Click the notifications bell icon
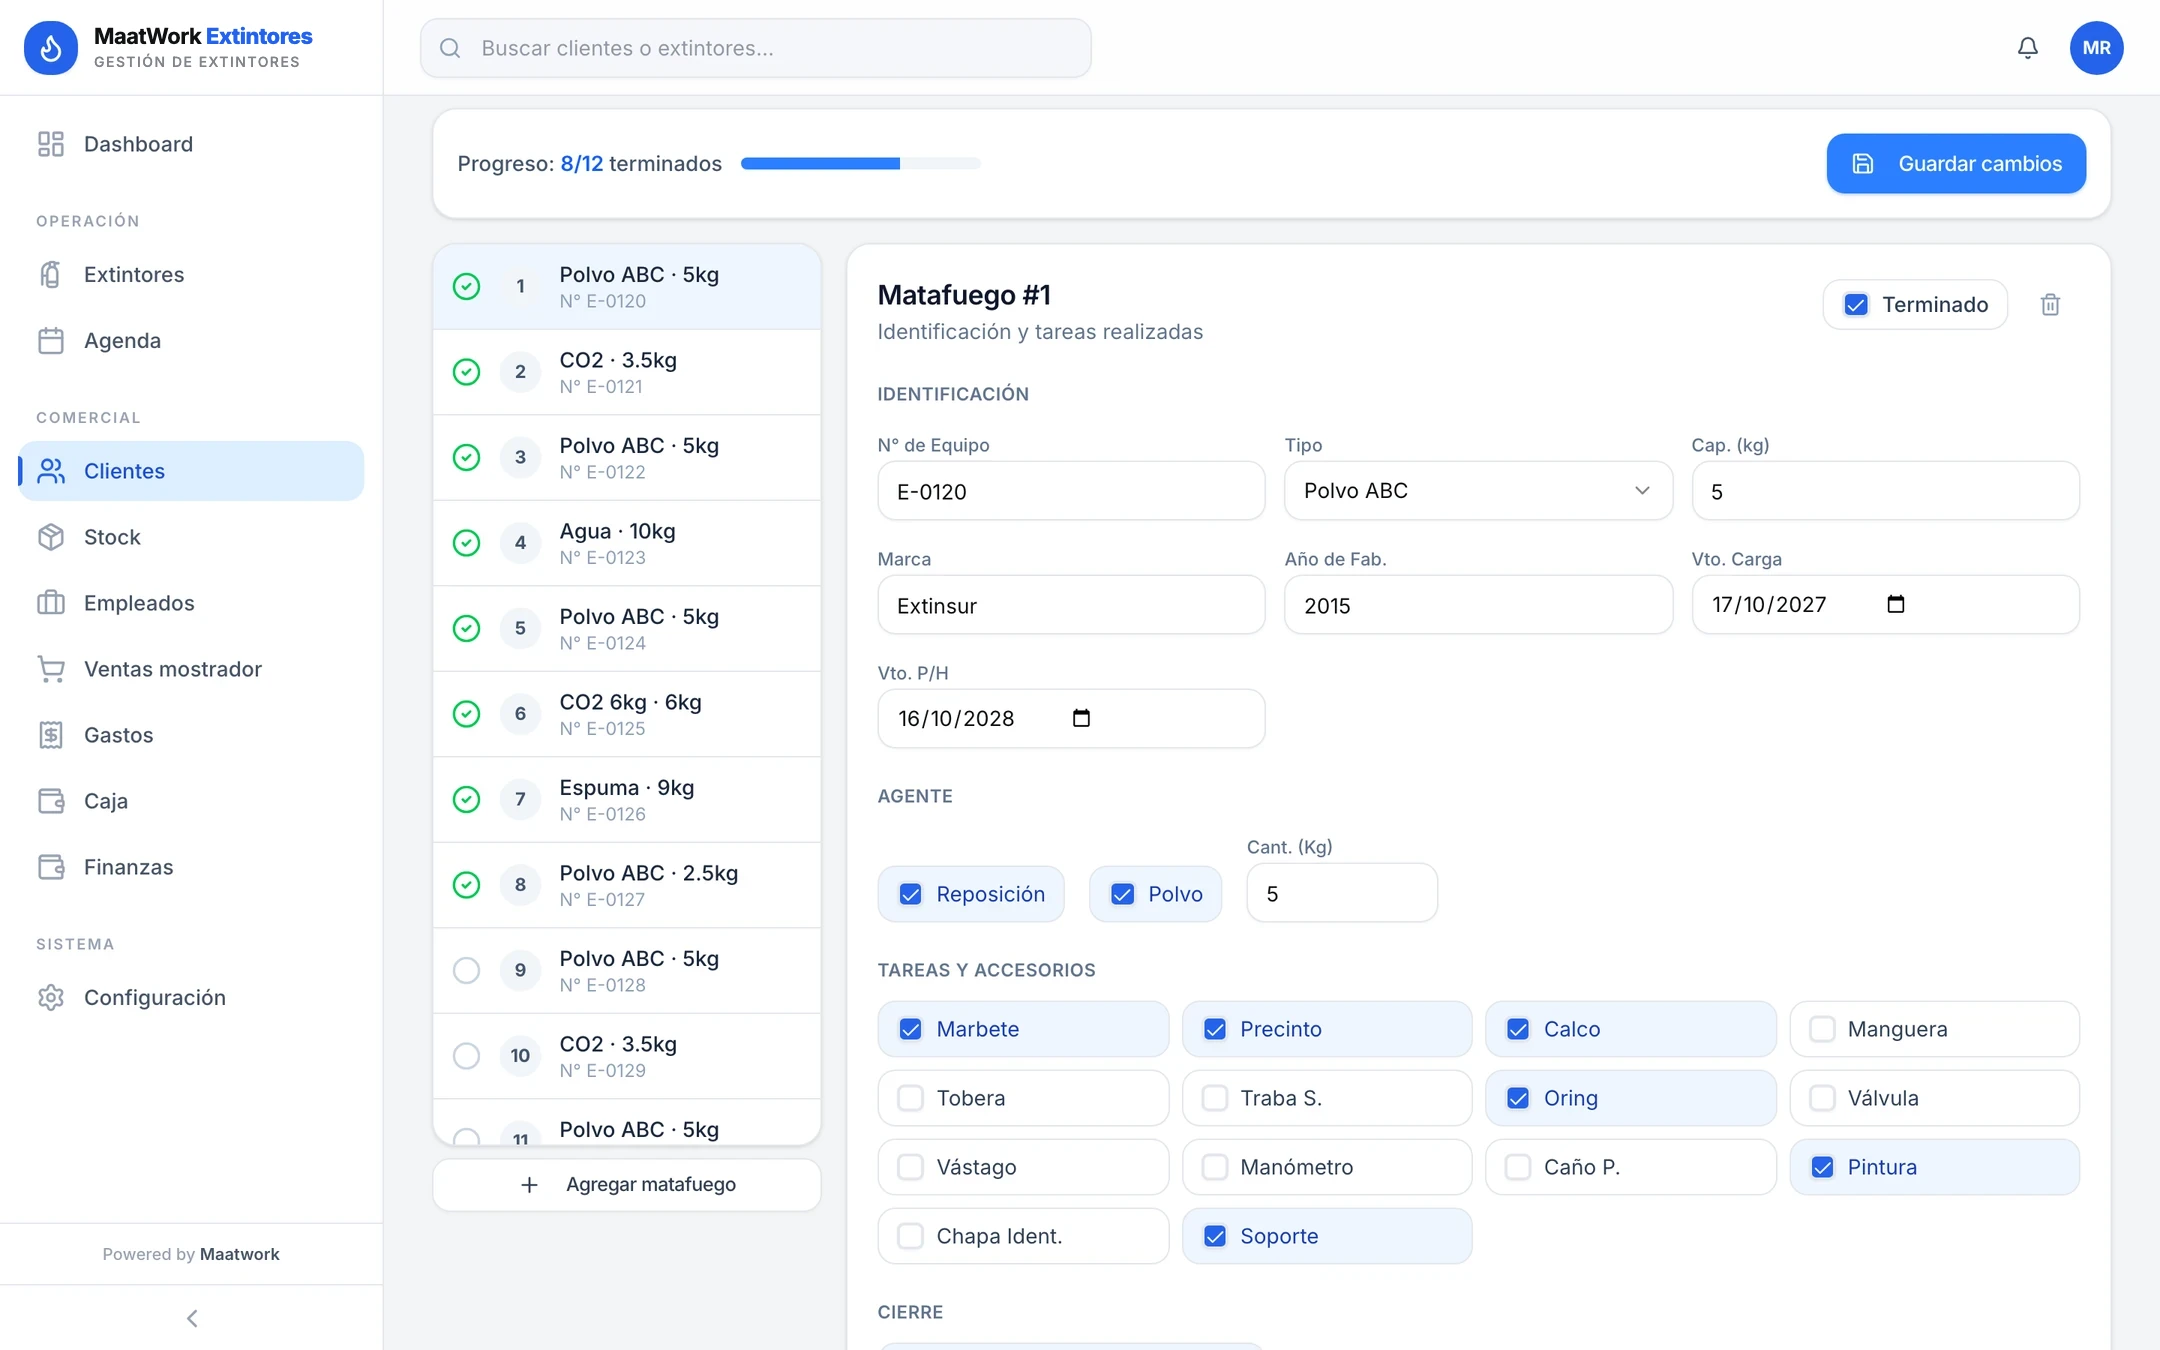This screenshot has width=2160, height=1350. 2027,48
